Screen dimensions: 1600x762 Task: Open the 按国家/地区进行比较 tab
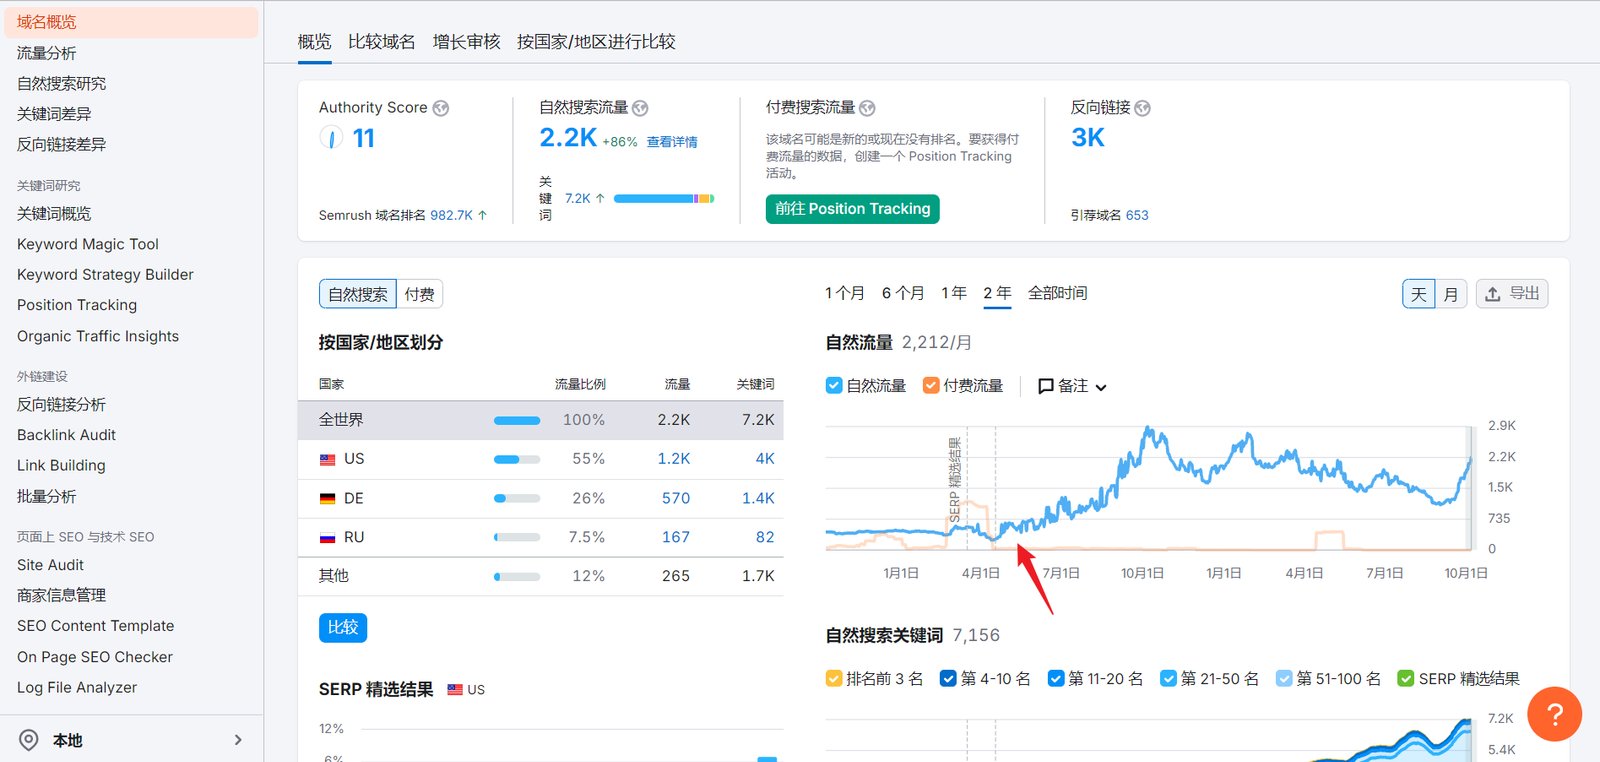(x=596, y=42)
